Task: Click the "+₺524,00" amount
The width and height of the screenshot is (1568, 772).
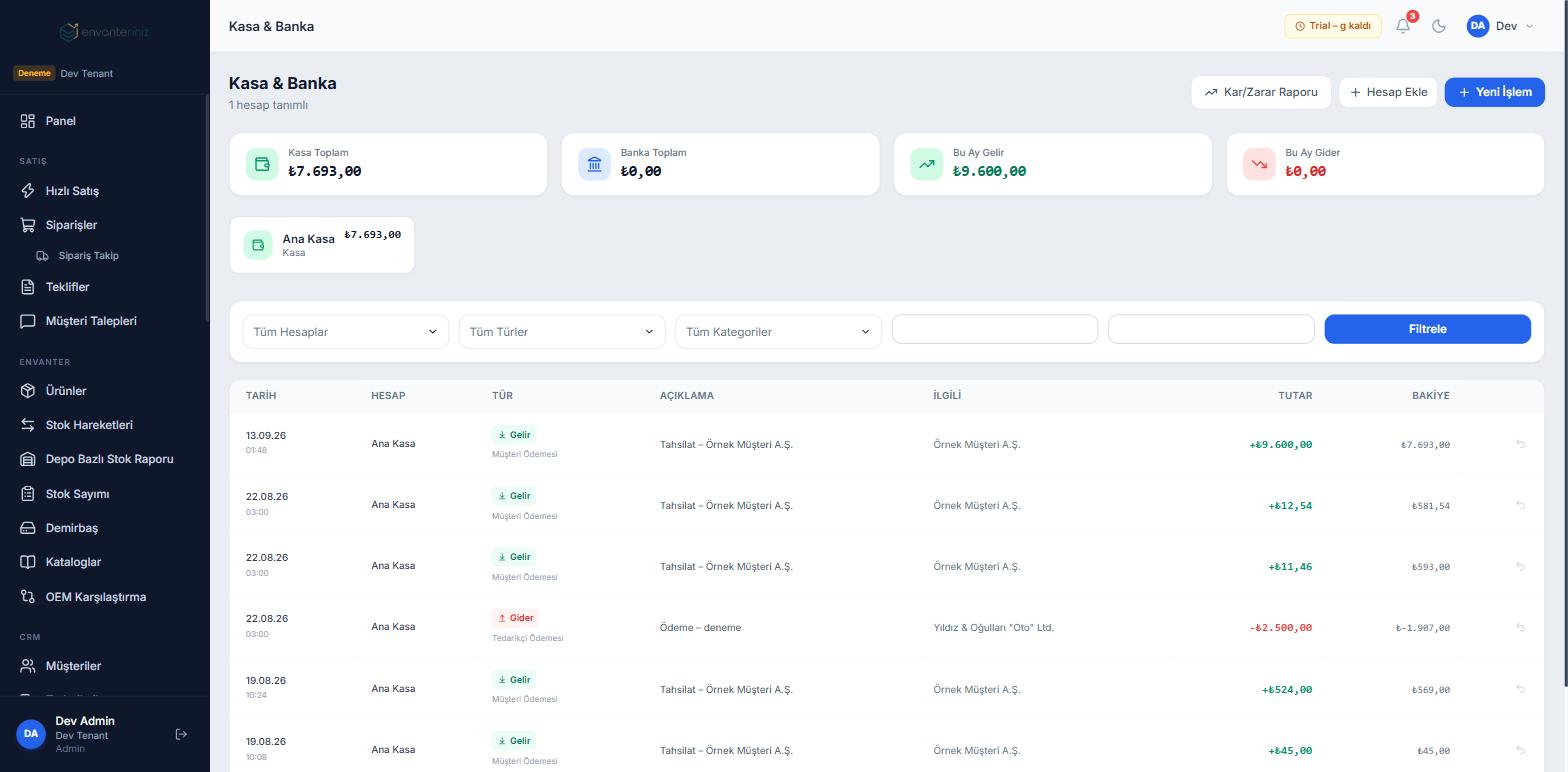Action: pos(1287,689)
